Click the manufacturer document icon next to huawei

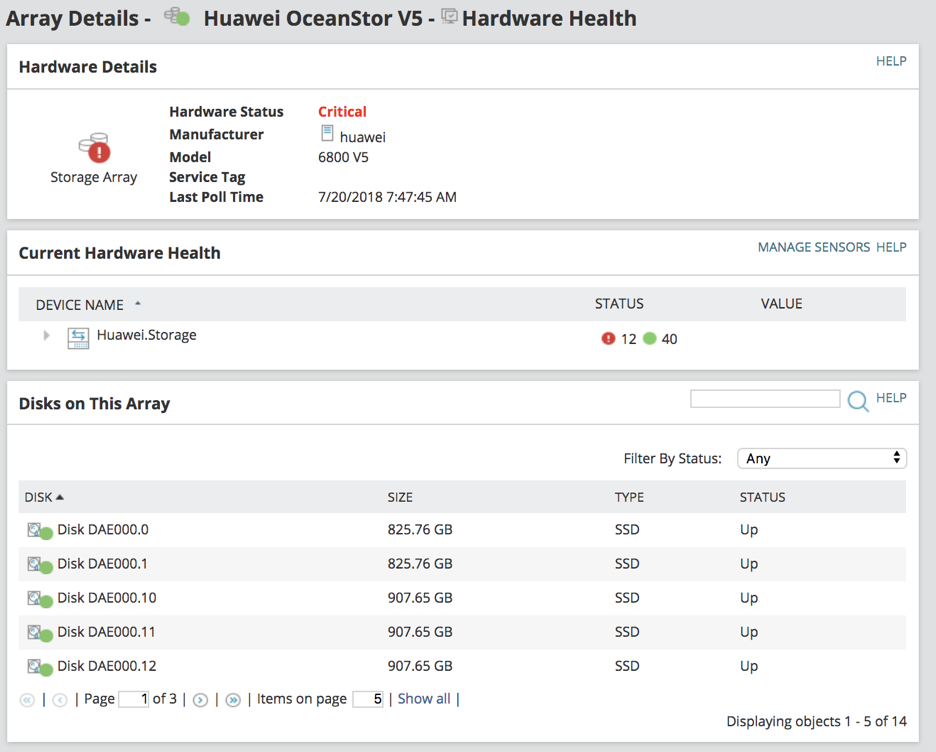coord(327,133)
